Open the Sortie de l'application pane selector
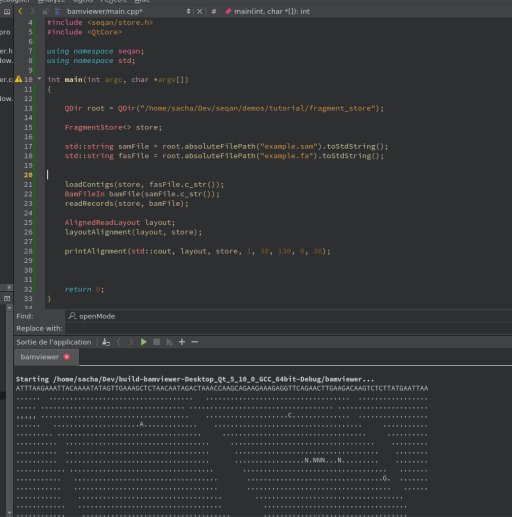This screenshot has width=512, height=517. (x=54, y=342)
